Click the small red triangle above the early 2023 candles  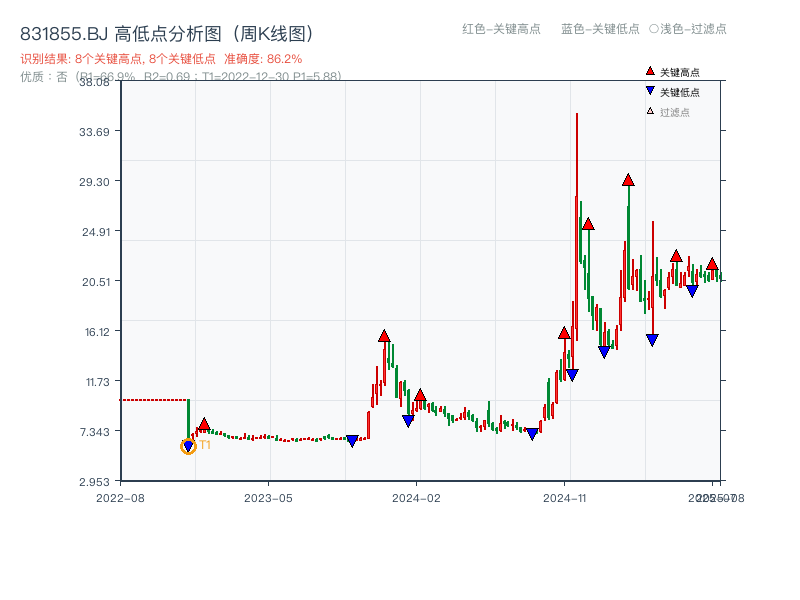click(204, 423)
